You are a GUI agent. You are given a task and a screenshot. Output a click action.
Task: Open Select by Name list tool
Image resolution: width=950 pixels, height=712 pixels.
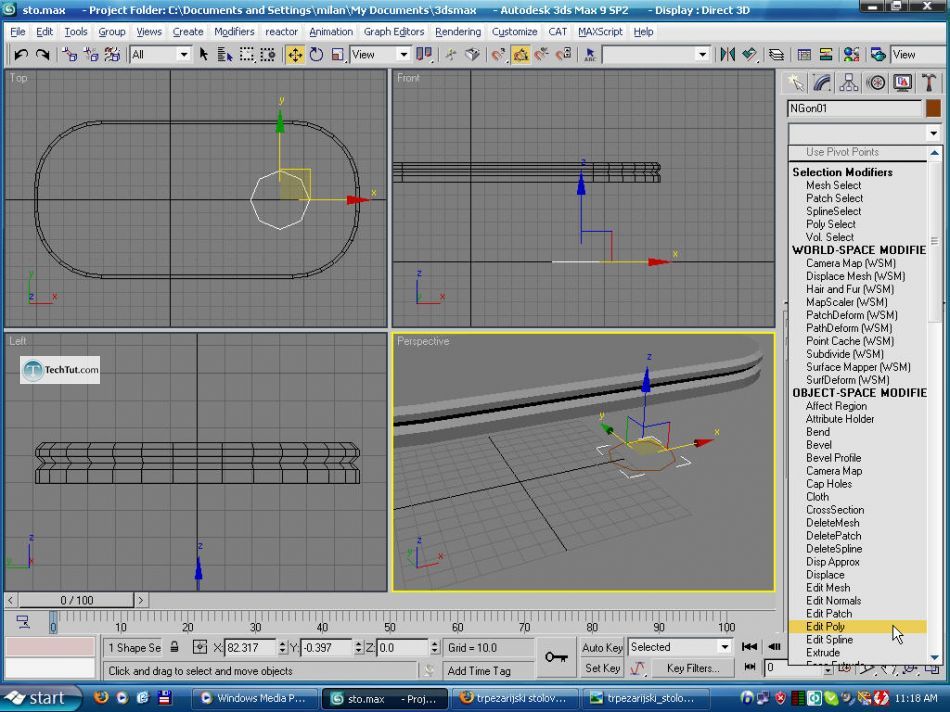tap(225, 55)
